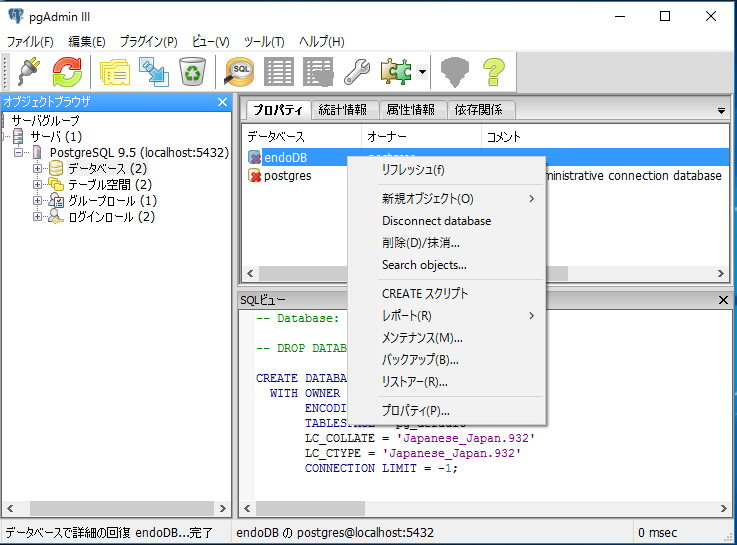
Task: Click the pgAdmin elephant title bar icon
Action: 16,16
